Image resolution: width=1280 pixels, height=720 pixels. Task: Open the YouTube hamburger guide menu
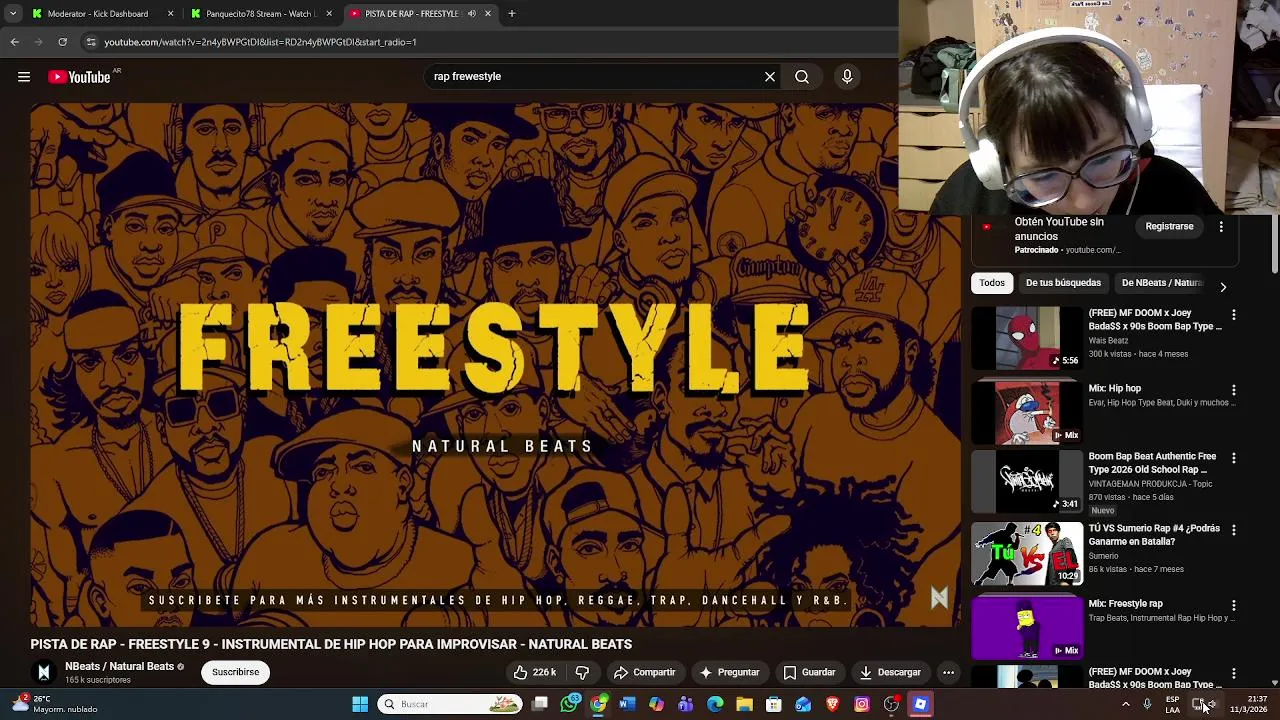pyautogui.click(x=24, y=77)
